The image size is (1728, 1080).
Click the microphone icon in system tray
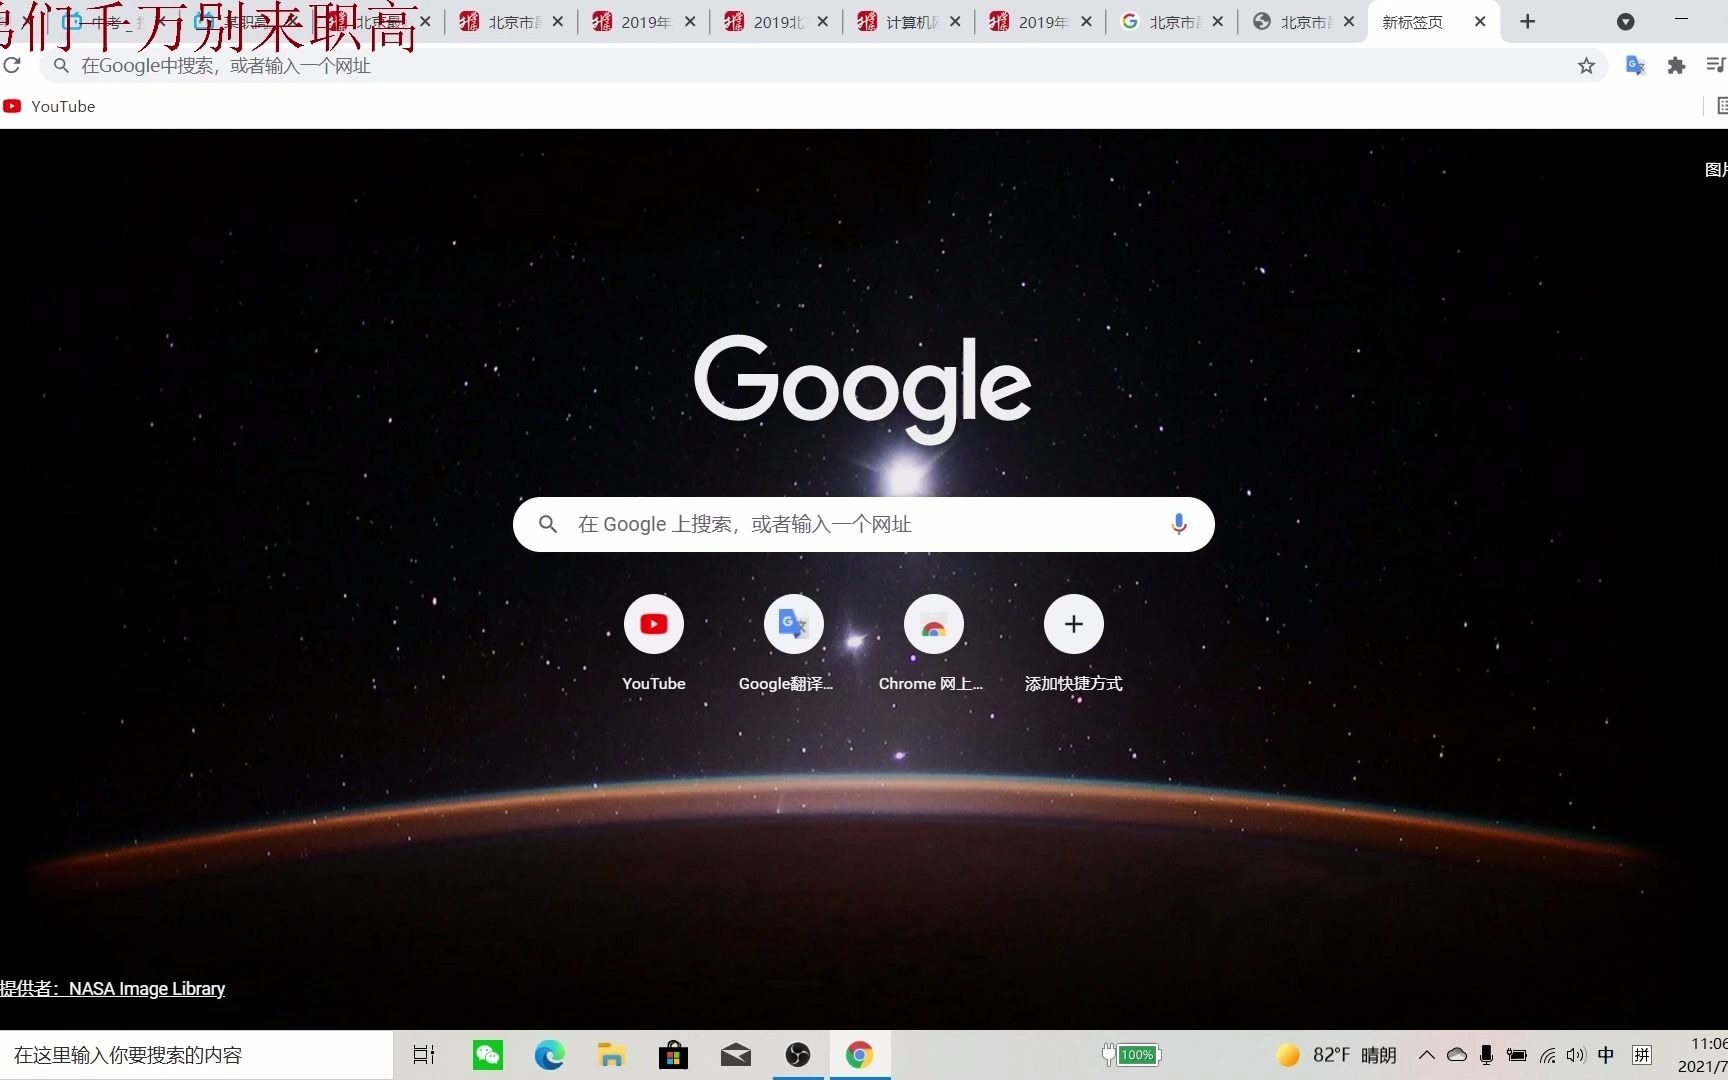pos(1486,1055)
